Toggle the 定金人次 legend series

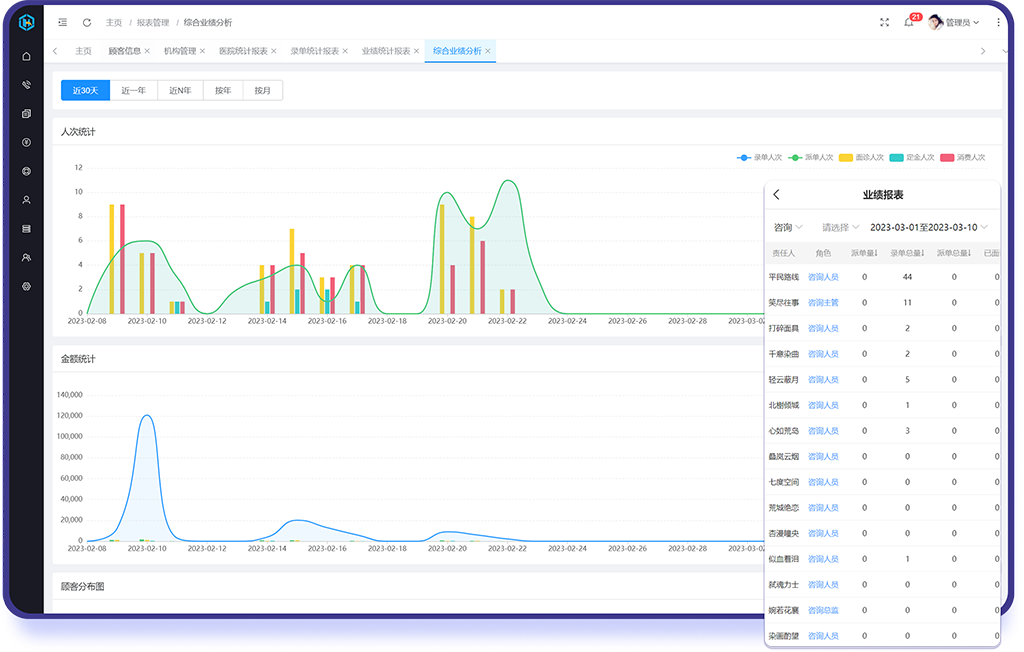click(912, 157)
